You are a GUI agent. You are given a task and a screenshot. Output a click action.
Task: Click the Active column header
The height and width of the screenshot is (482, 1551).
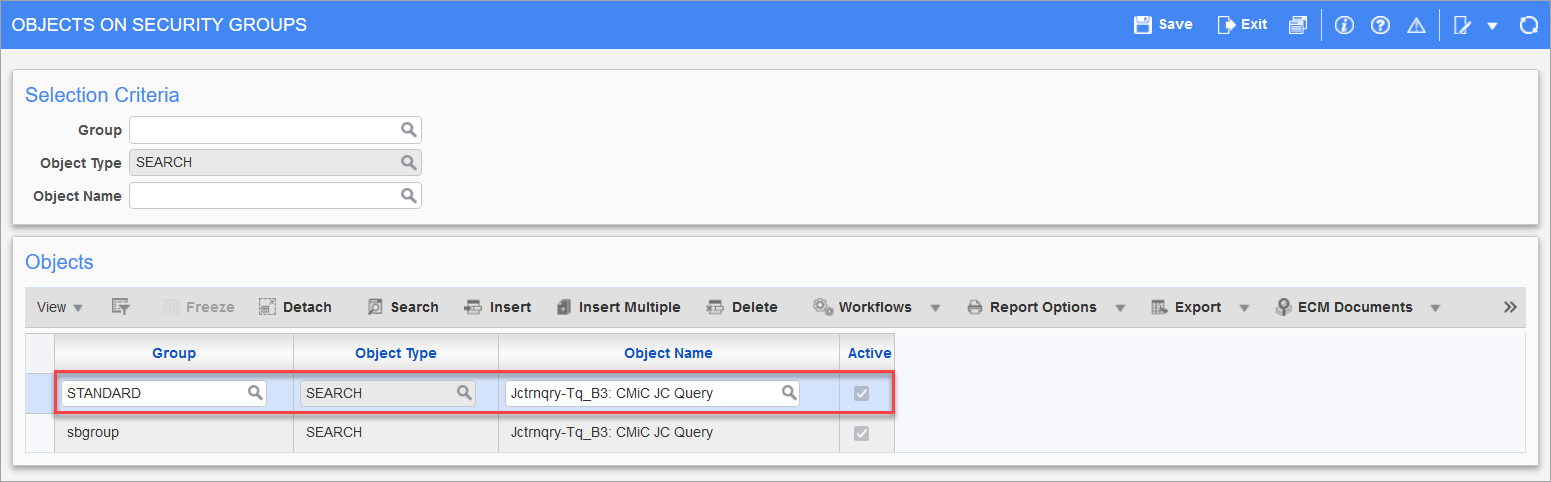pyautogui.click(x=869, y=353)
